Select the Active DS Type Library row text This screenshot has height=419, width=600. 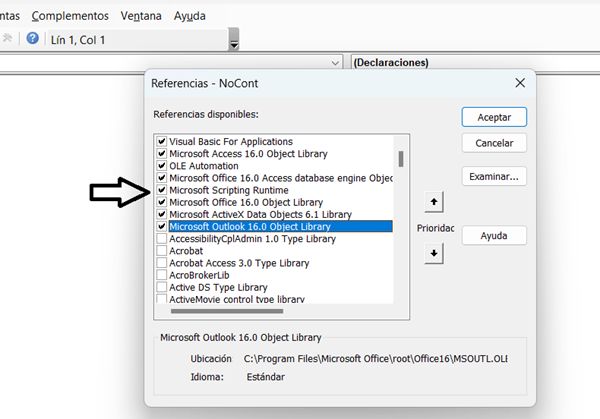pos(218,287)
